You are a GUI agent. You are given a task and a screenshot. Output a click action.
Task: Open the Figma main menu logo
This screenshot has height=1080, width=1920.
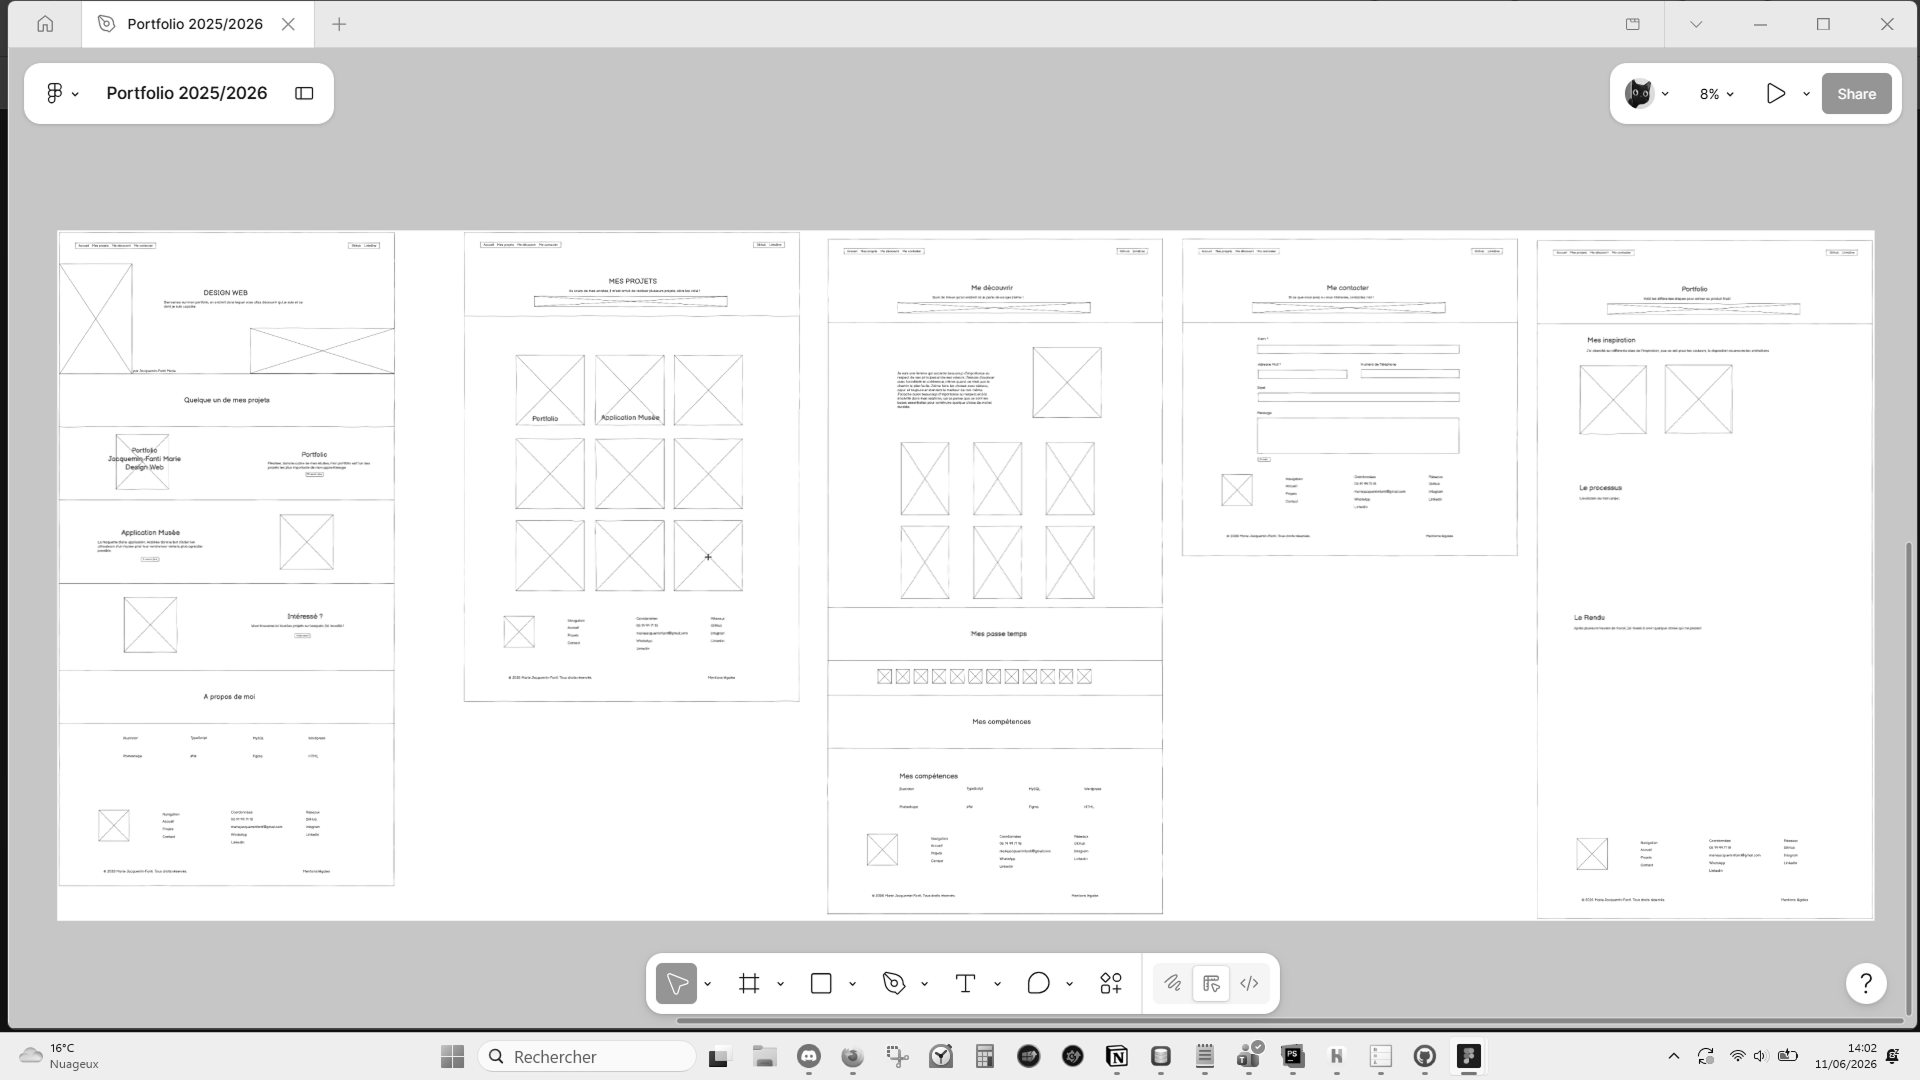pyautogui.click(x=55, y=93)
